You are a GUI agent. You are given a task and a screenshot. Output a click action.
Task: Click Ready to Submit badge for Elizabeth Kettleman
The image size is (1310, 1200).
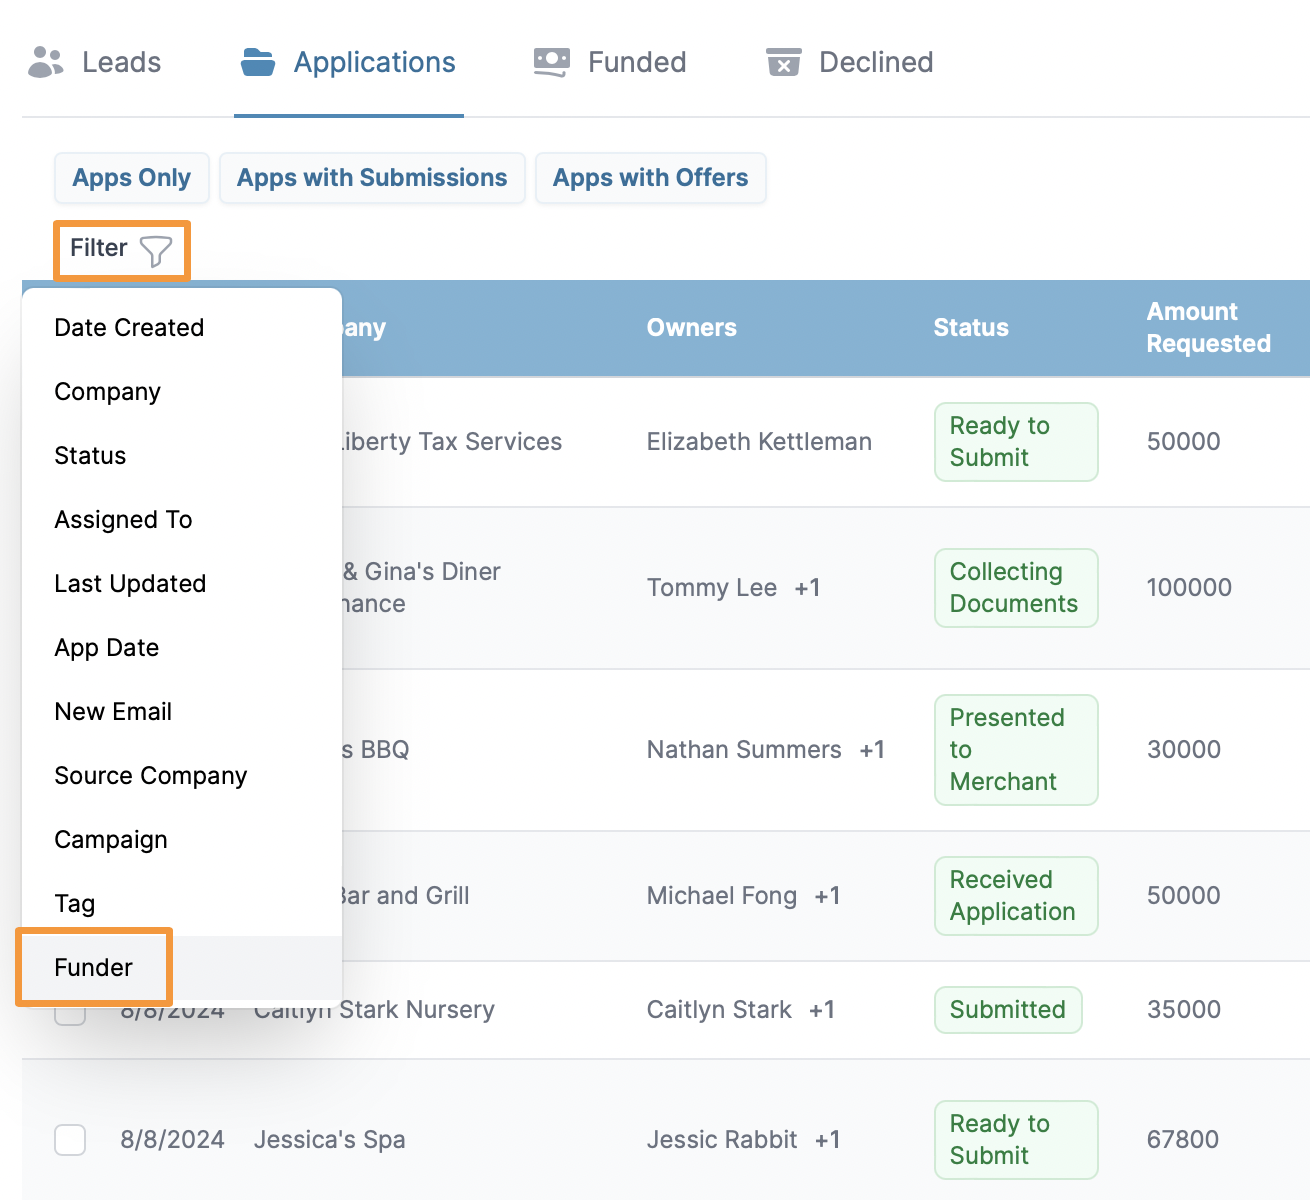coord(1016,442)
